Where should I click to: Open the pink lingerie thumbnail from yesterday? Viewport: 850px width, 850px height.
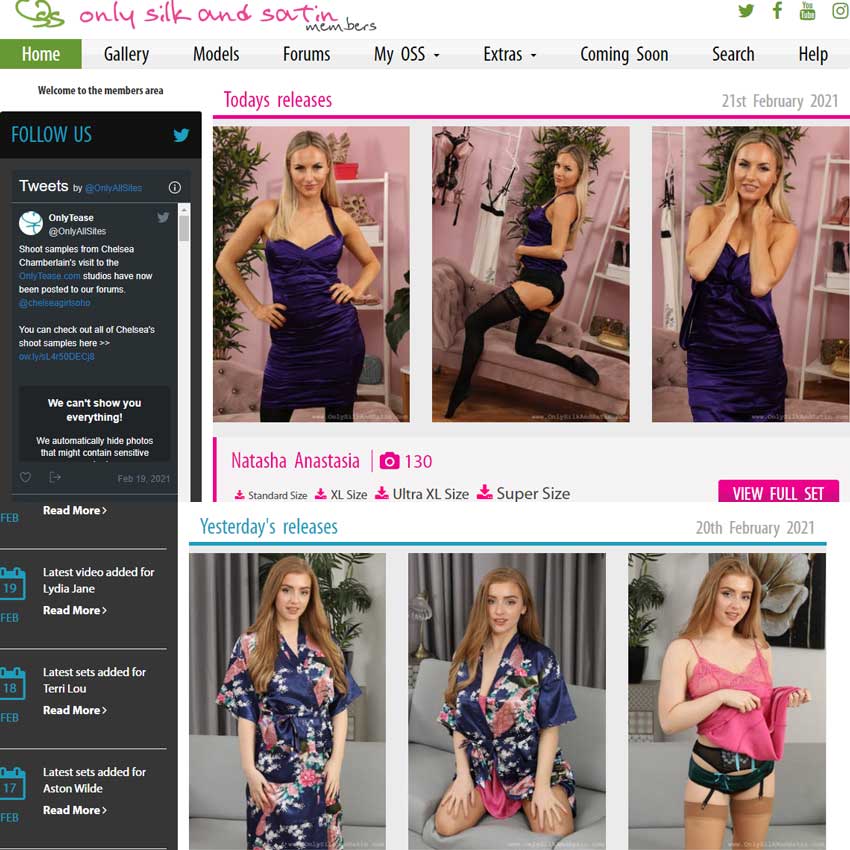point(727,701)
